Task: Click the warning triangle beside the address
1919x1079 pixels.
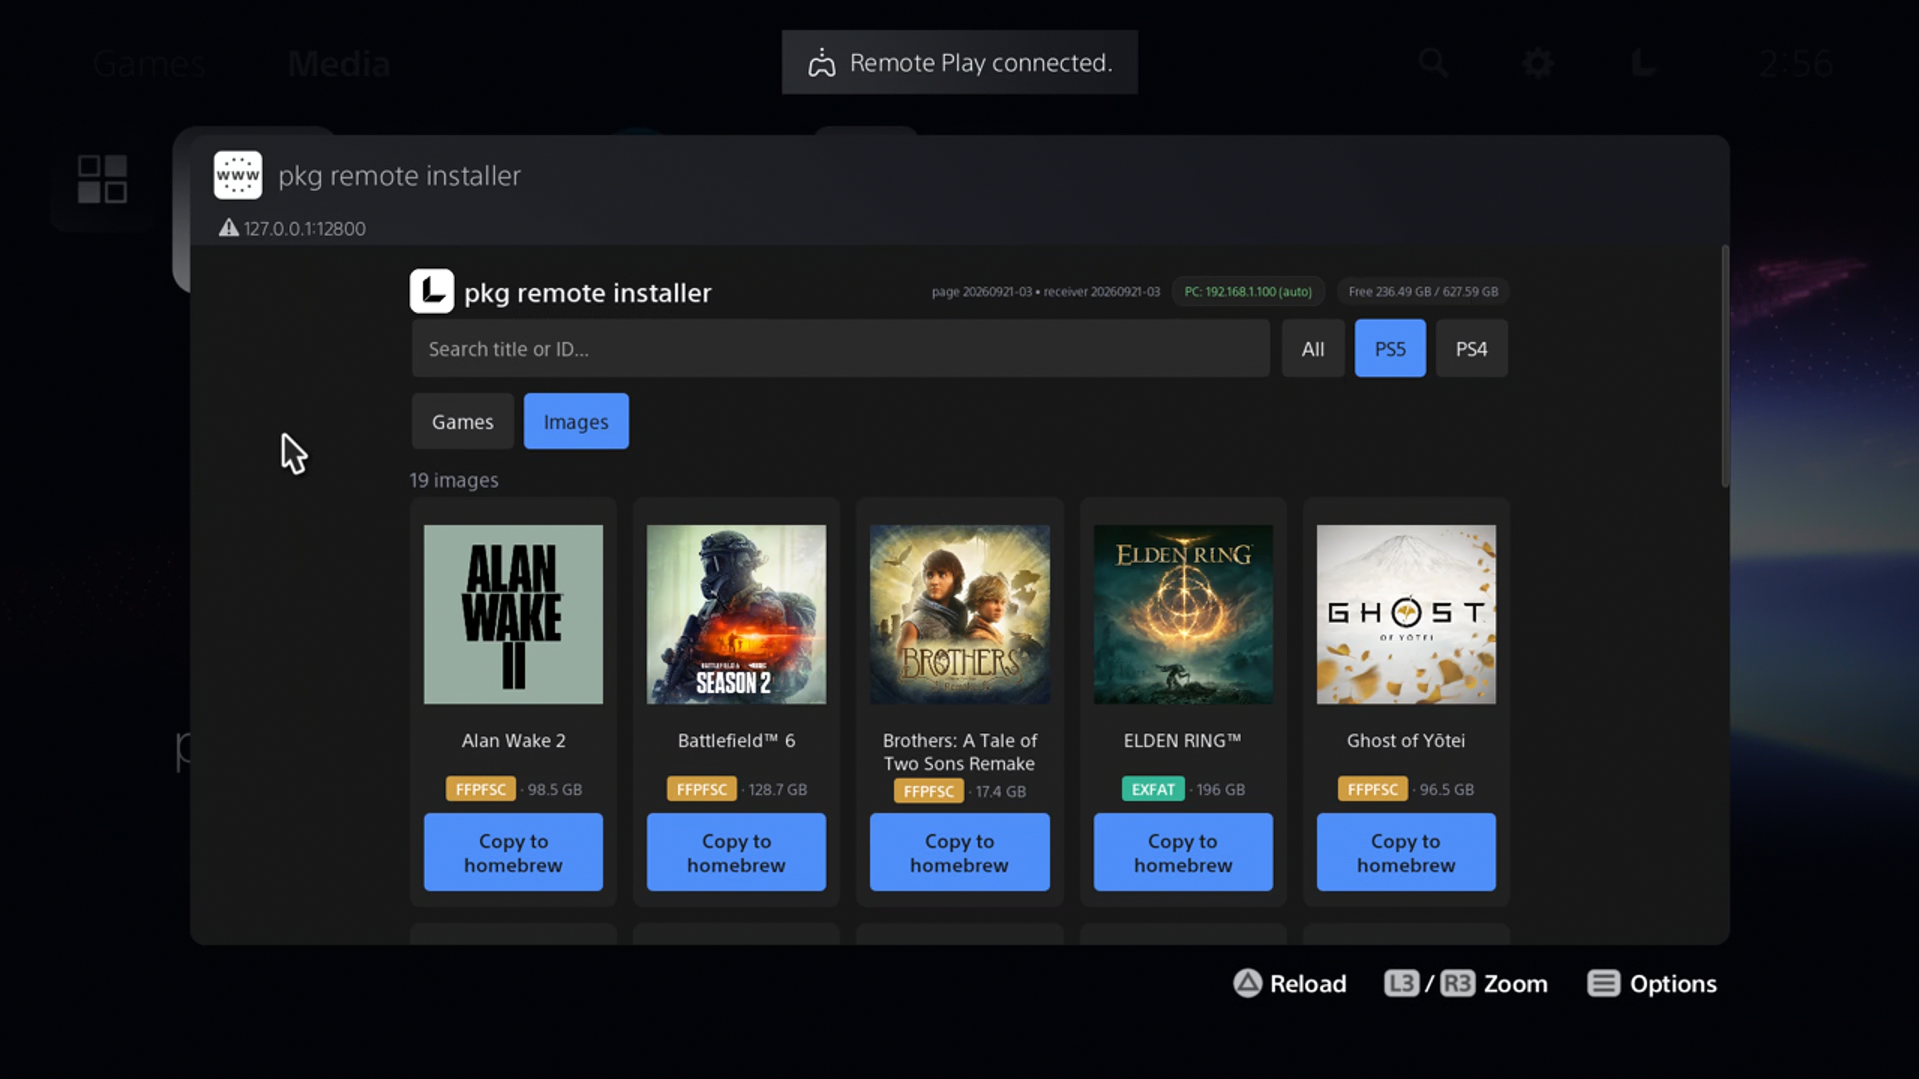Action: pyautogui.click(x=229, y=228)
